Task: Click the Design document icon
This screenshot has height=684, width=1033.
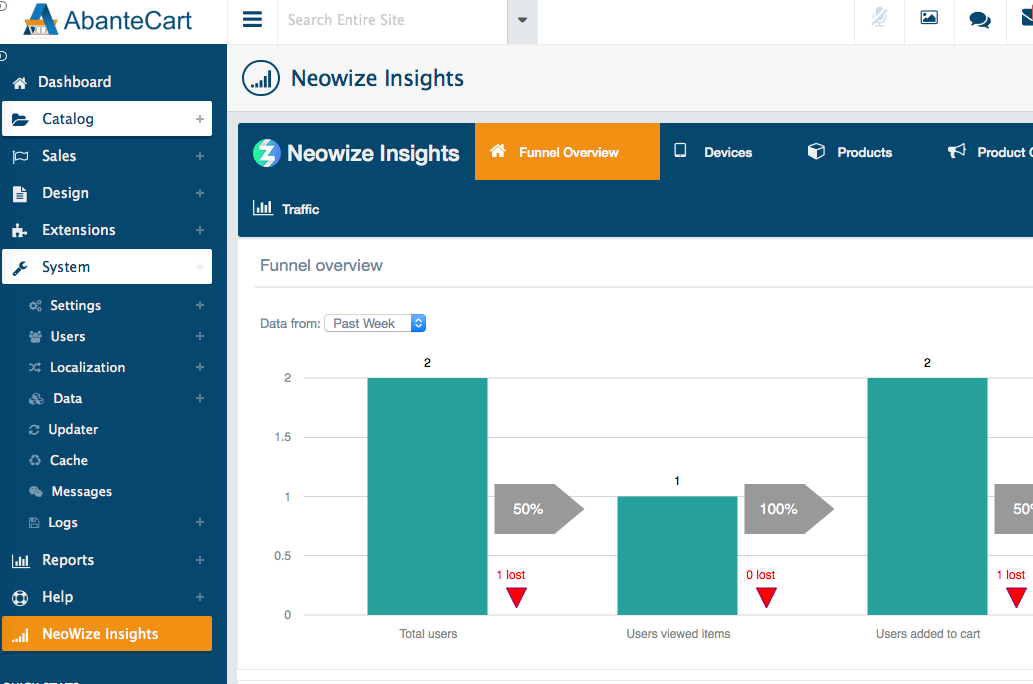Action: coord(20,194)
